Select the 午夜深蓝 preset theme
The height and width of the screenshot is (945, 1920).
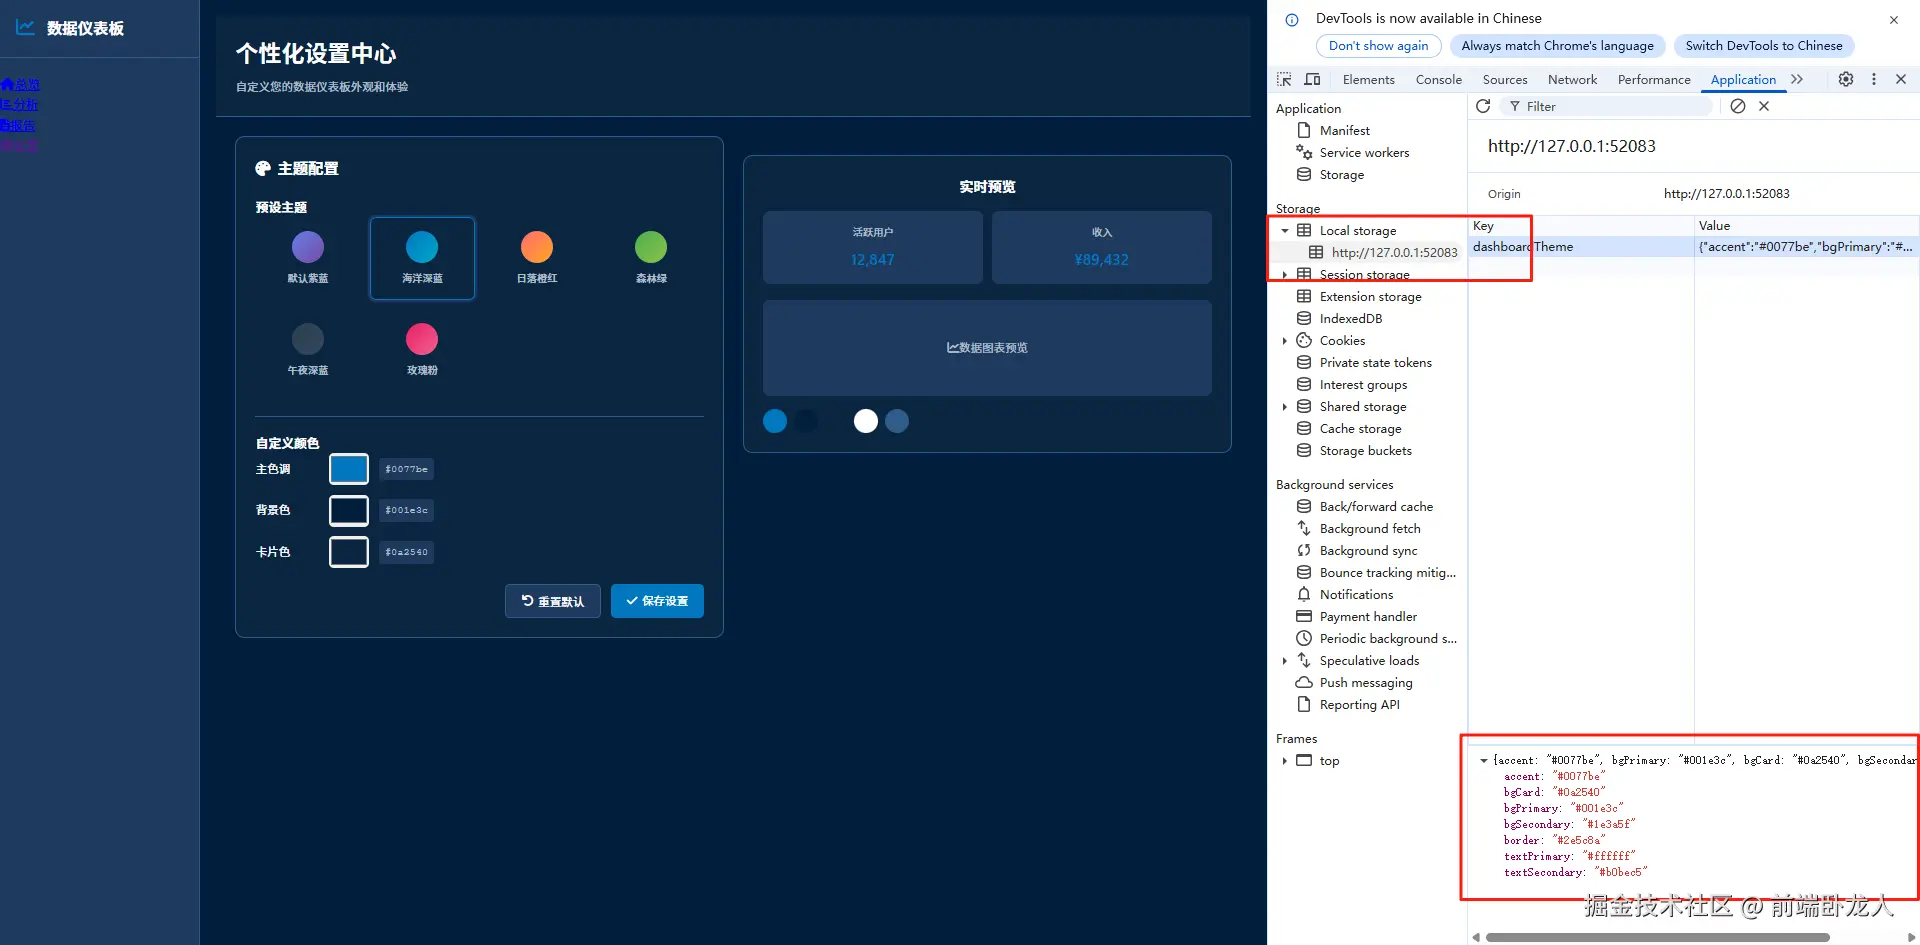click(x=308, y=350)
